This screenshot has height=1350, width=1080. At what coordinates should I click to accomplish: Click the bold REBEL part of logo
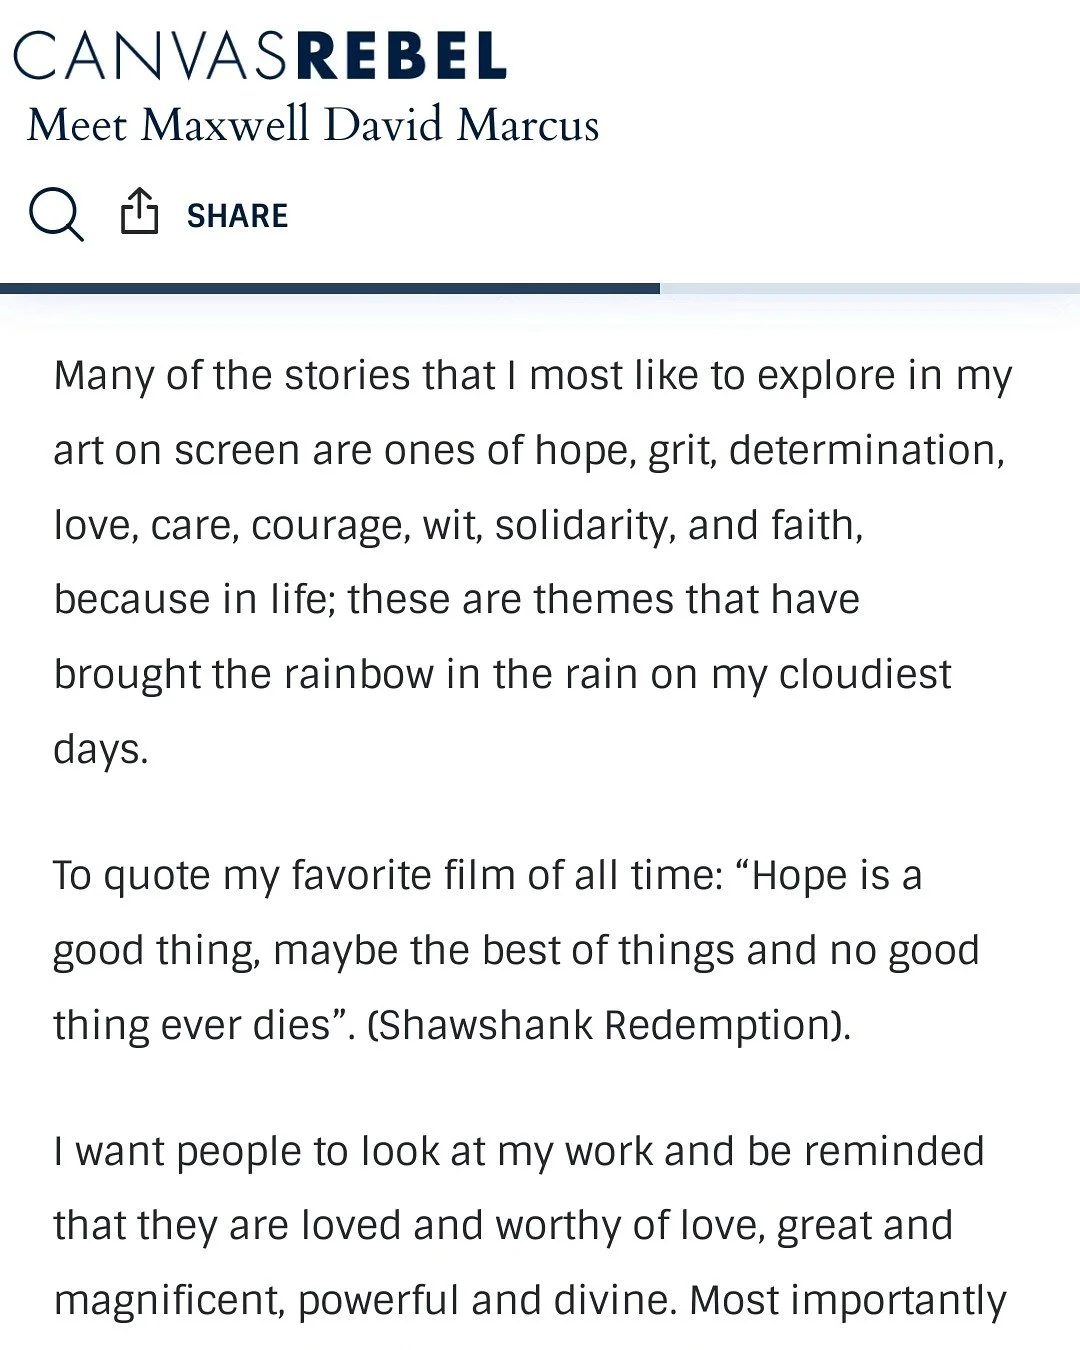(402, 56)
